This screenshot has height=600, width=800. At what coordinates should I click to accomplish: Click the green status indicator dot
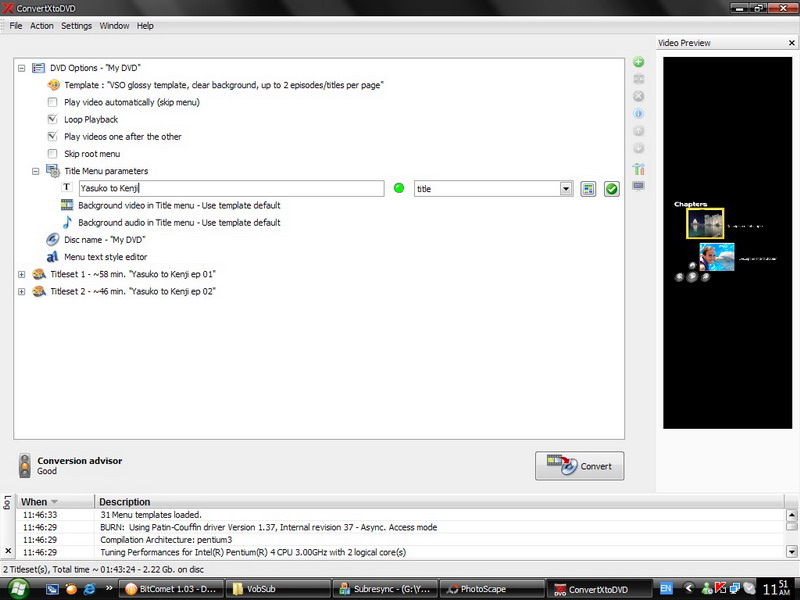click(399, 188)
